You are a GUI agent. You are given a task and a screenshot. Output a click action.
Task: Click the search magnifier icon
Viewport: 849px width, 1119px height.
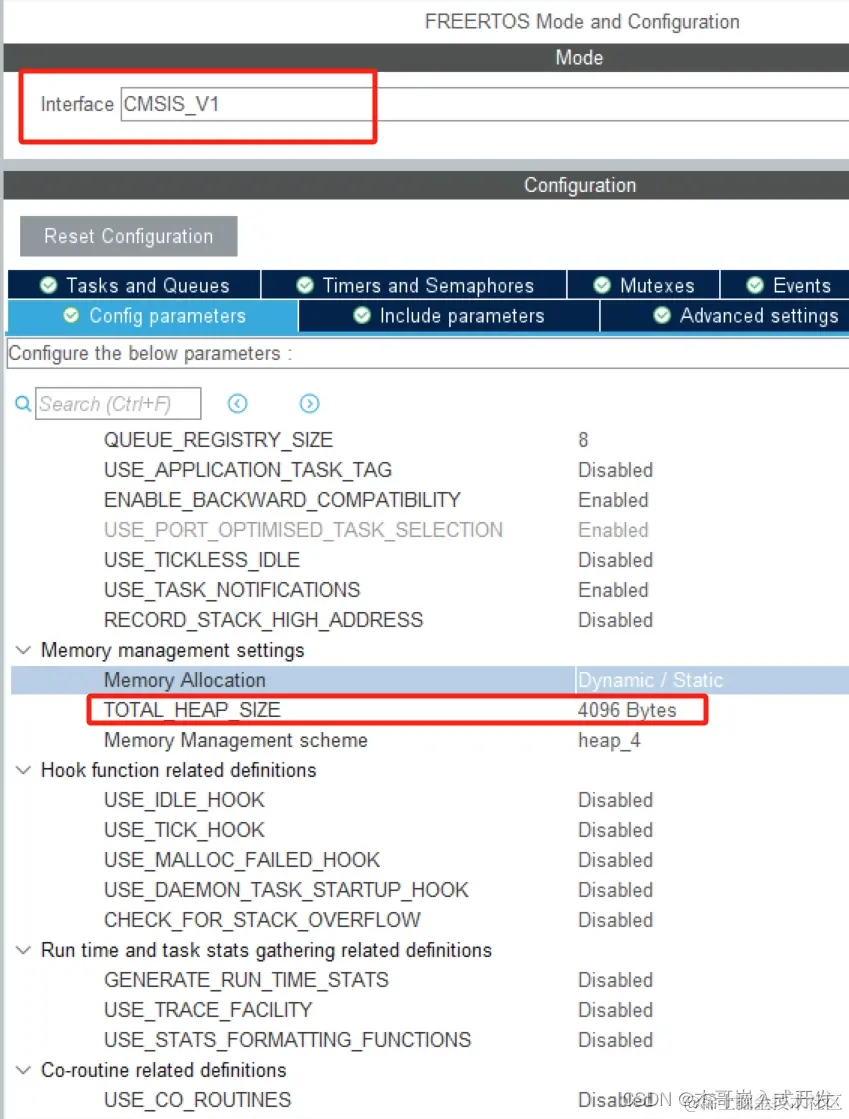(23, 404)
